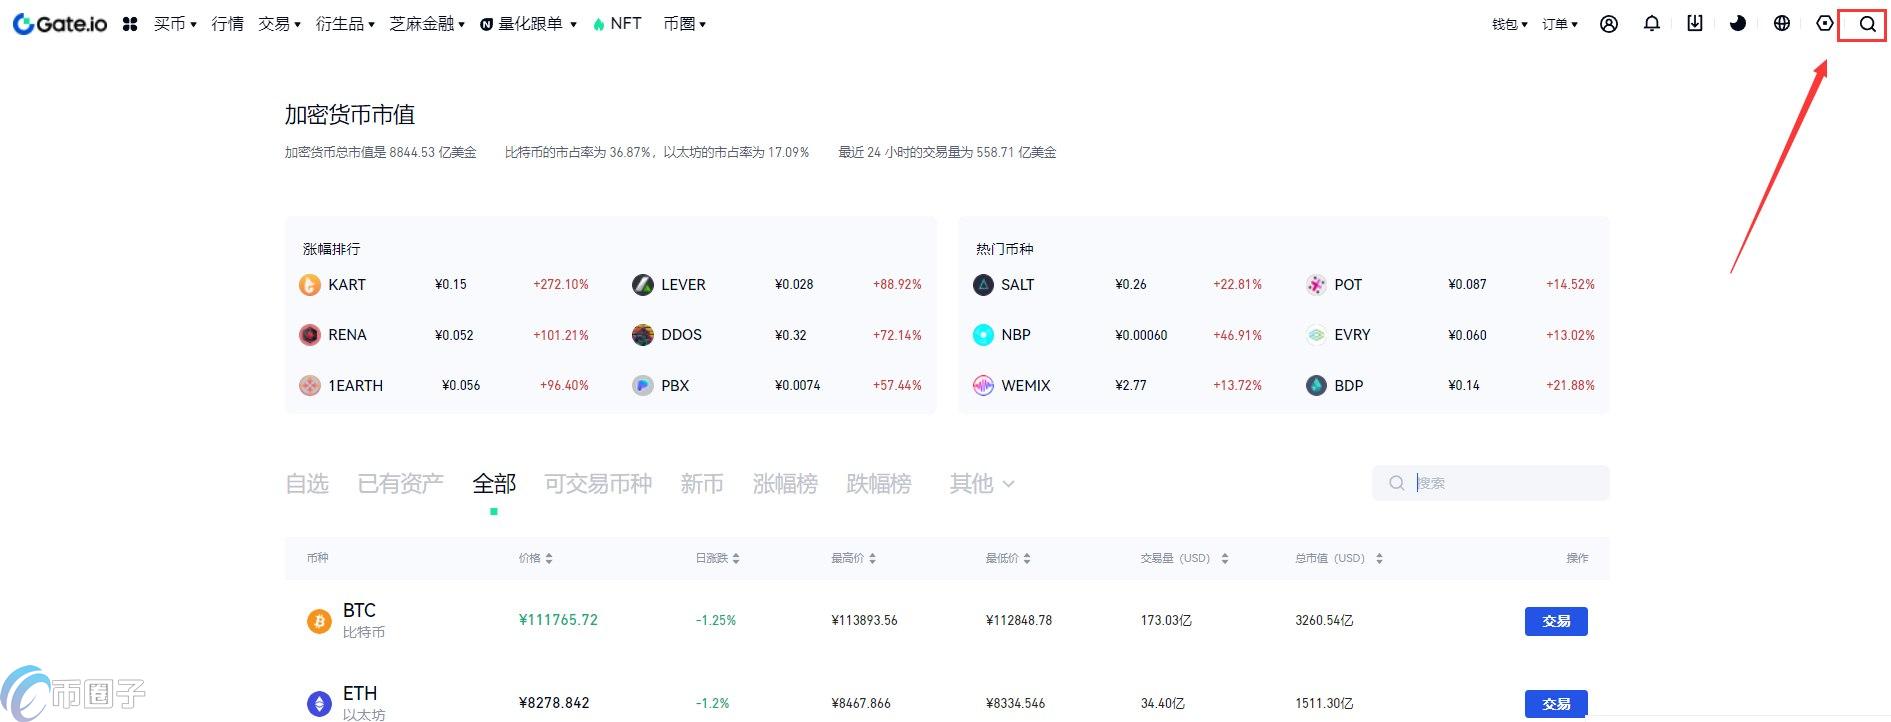Open the notifications bell icon

click(x=1652, y=24)
